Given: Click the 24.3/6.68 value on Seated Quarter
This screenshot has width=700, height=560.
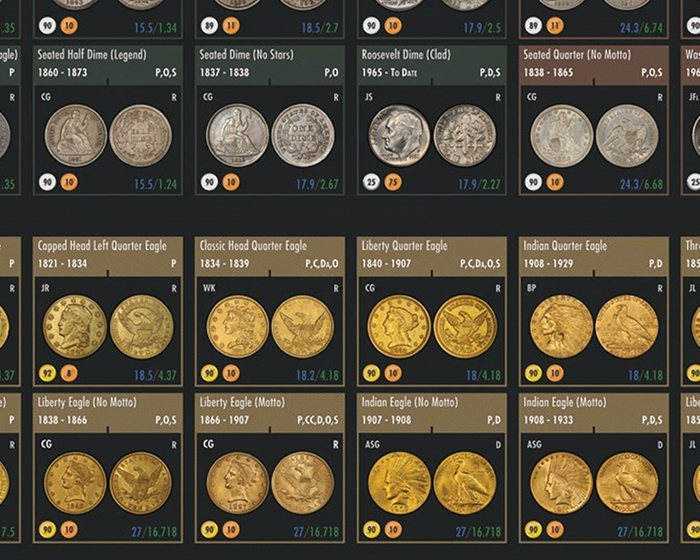Looking at the screenshot, I should pos(642,184).
